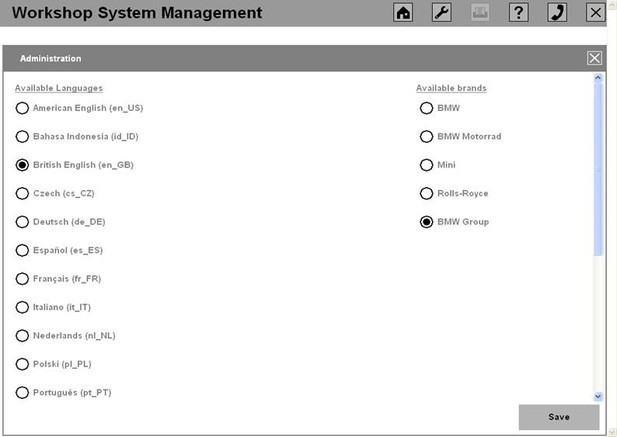Pick Français (fr_FR) language
Image resolution: width=617 pixels, height=437 pixels.
pos(22,279)
